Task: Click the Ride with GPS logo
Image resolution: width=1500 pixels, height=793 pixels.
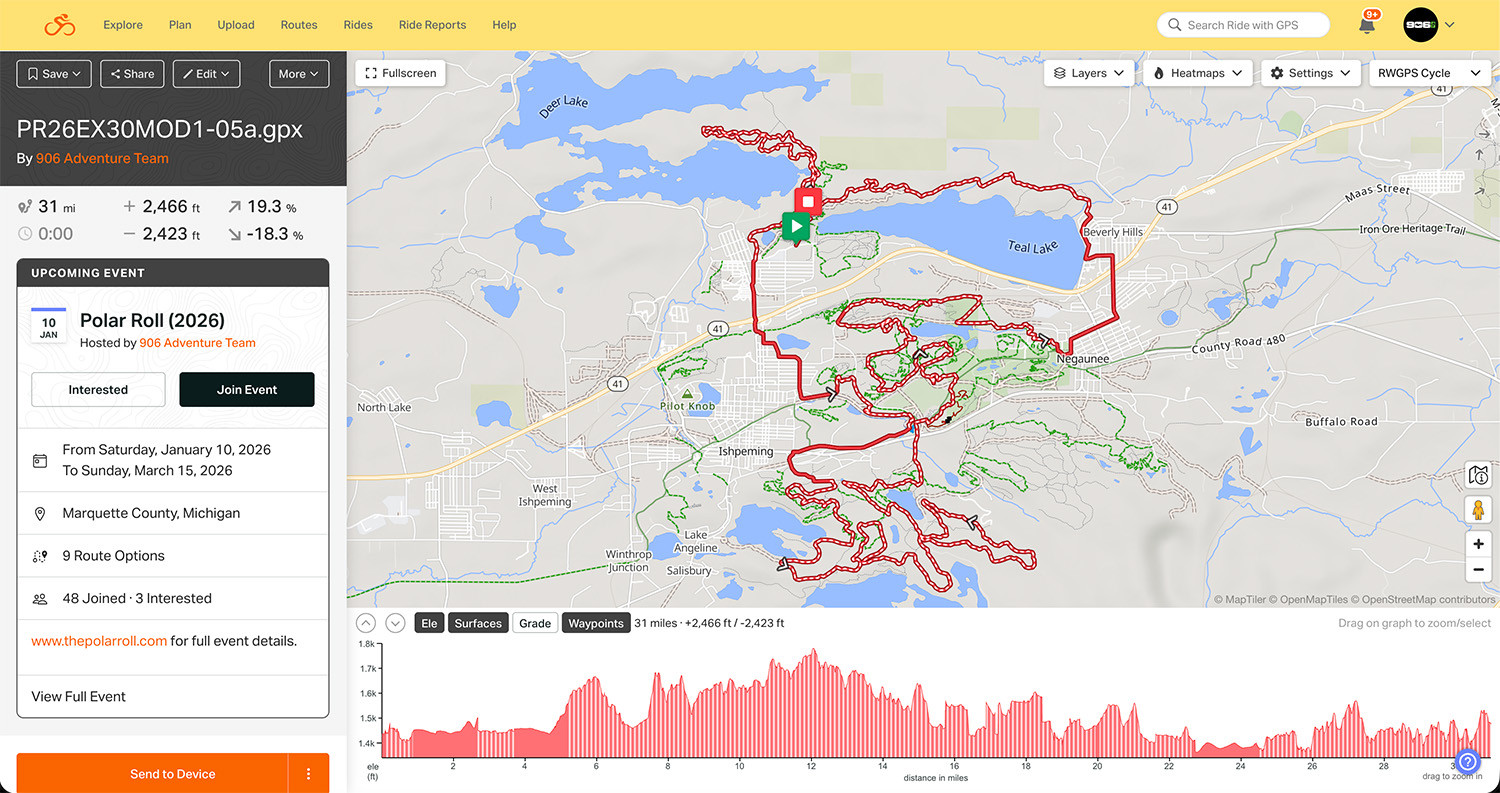Action: tap(60, 25)
